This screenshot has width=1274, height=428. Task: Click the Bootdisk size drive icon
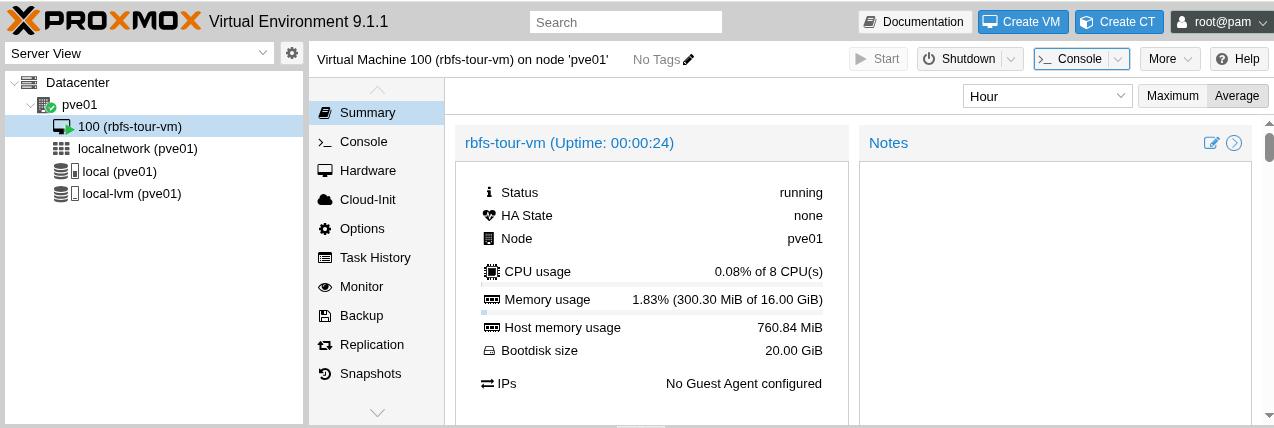[x=489, y=351]
